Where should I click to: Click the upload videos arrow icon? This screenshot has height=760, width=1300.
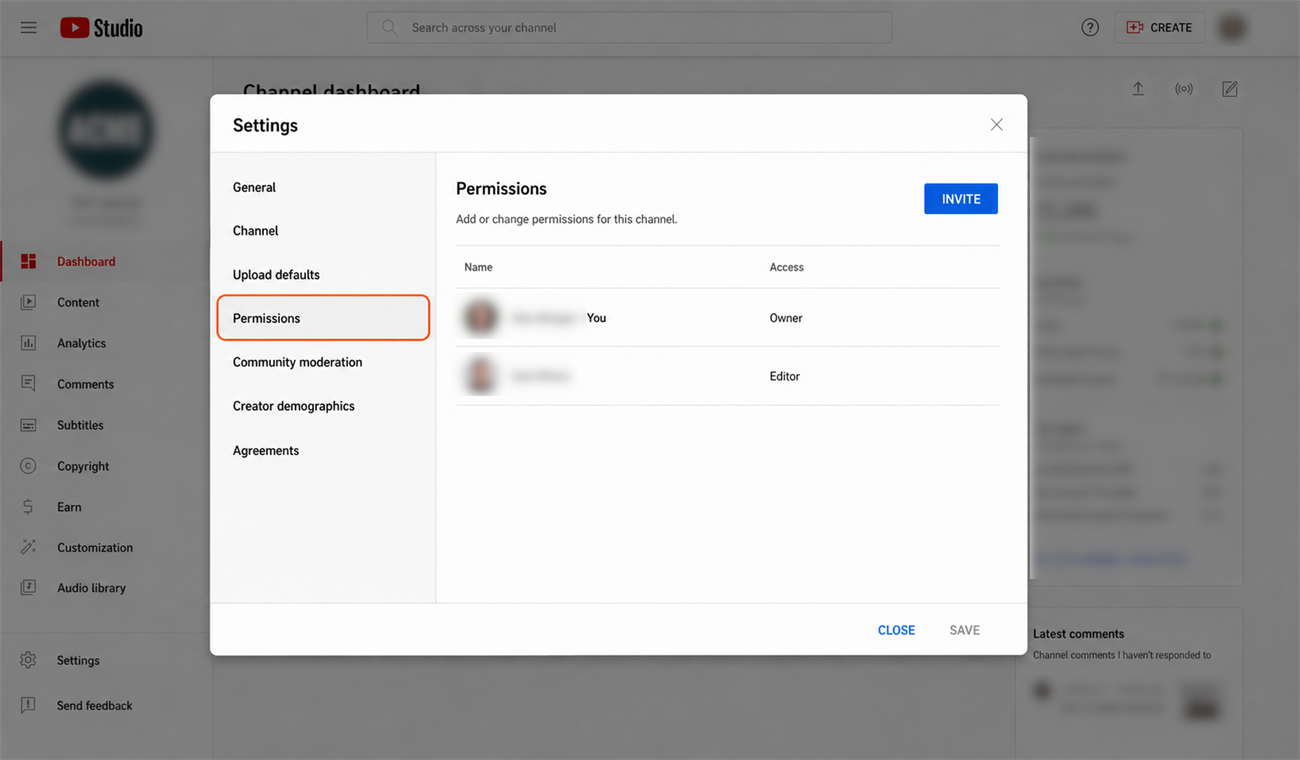tap(1138, 89)
